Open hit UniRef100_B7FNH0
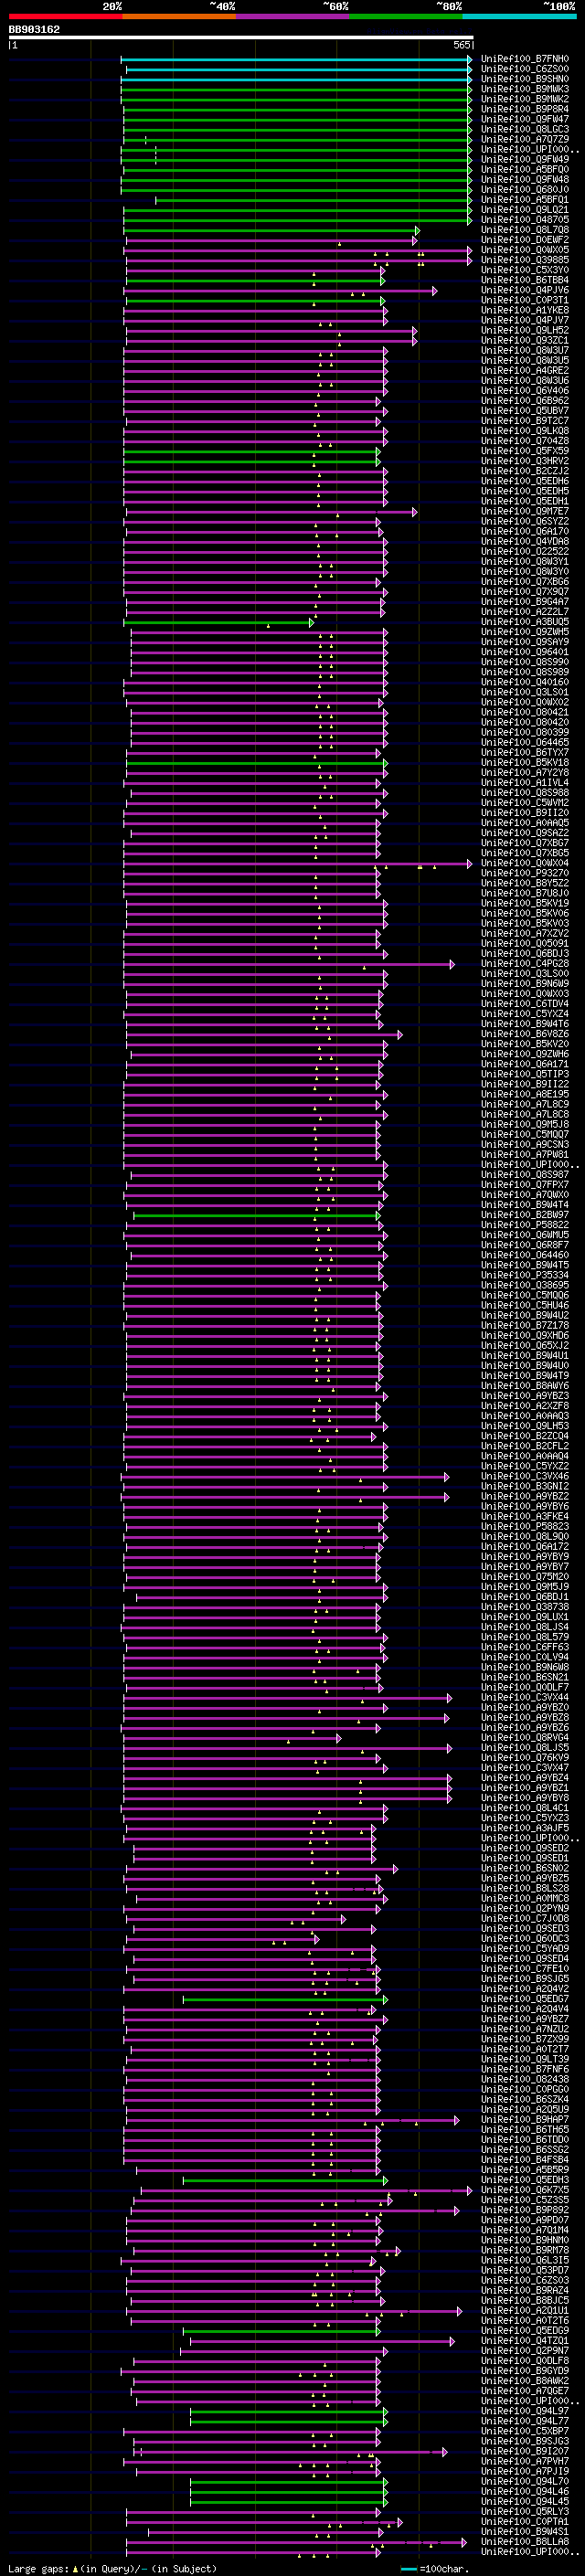This screenshot has width=585, height=2576. click(525, 59)
